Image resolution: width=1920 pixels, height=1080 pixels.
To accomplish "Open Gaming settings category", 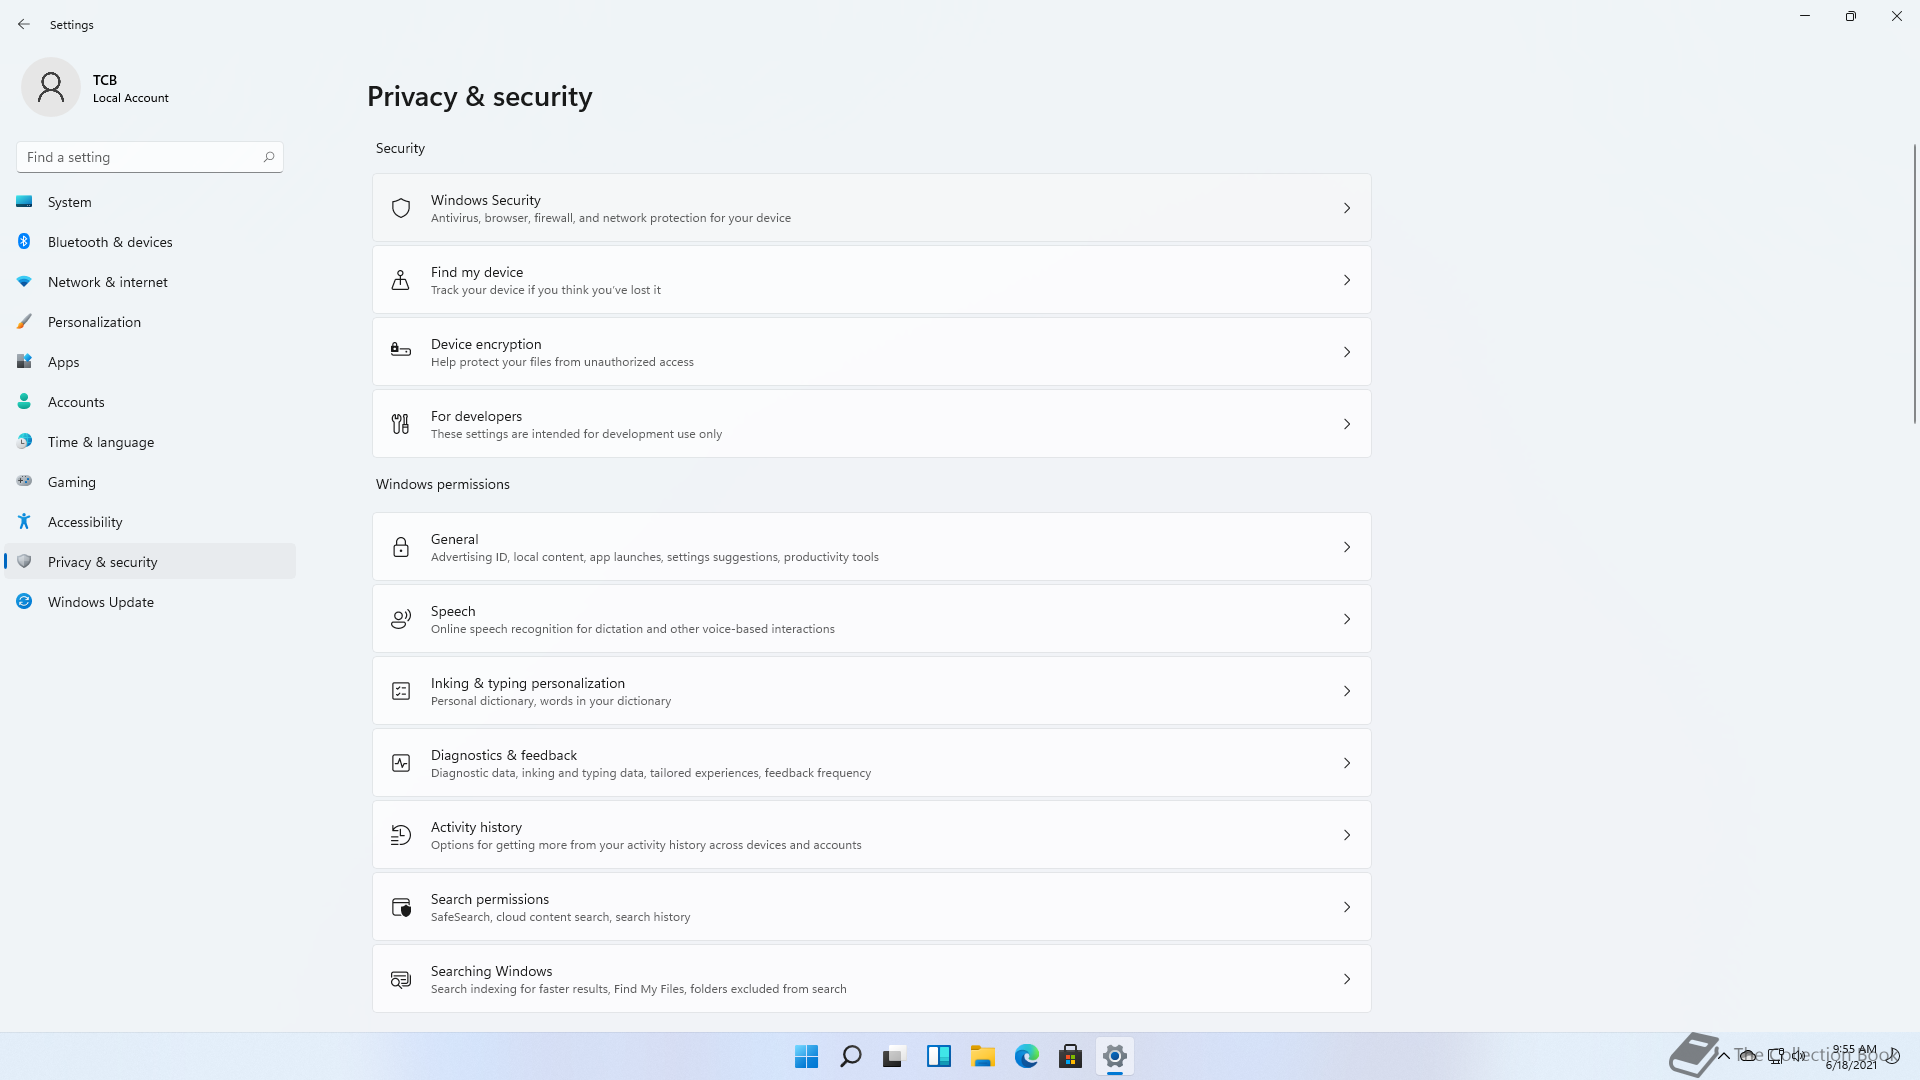I will click(150, 482).
